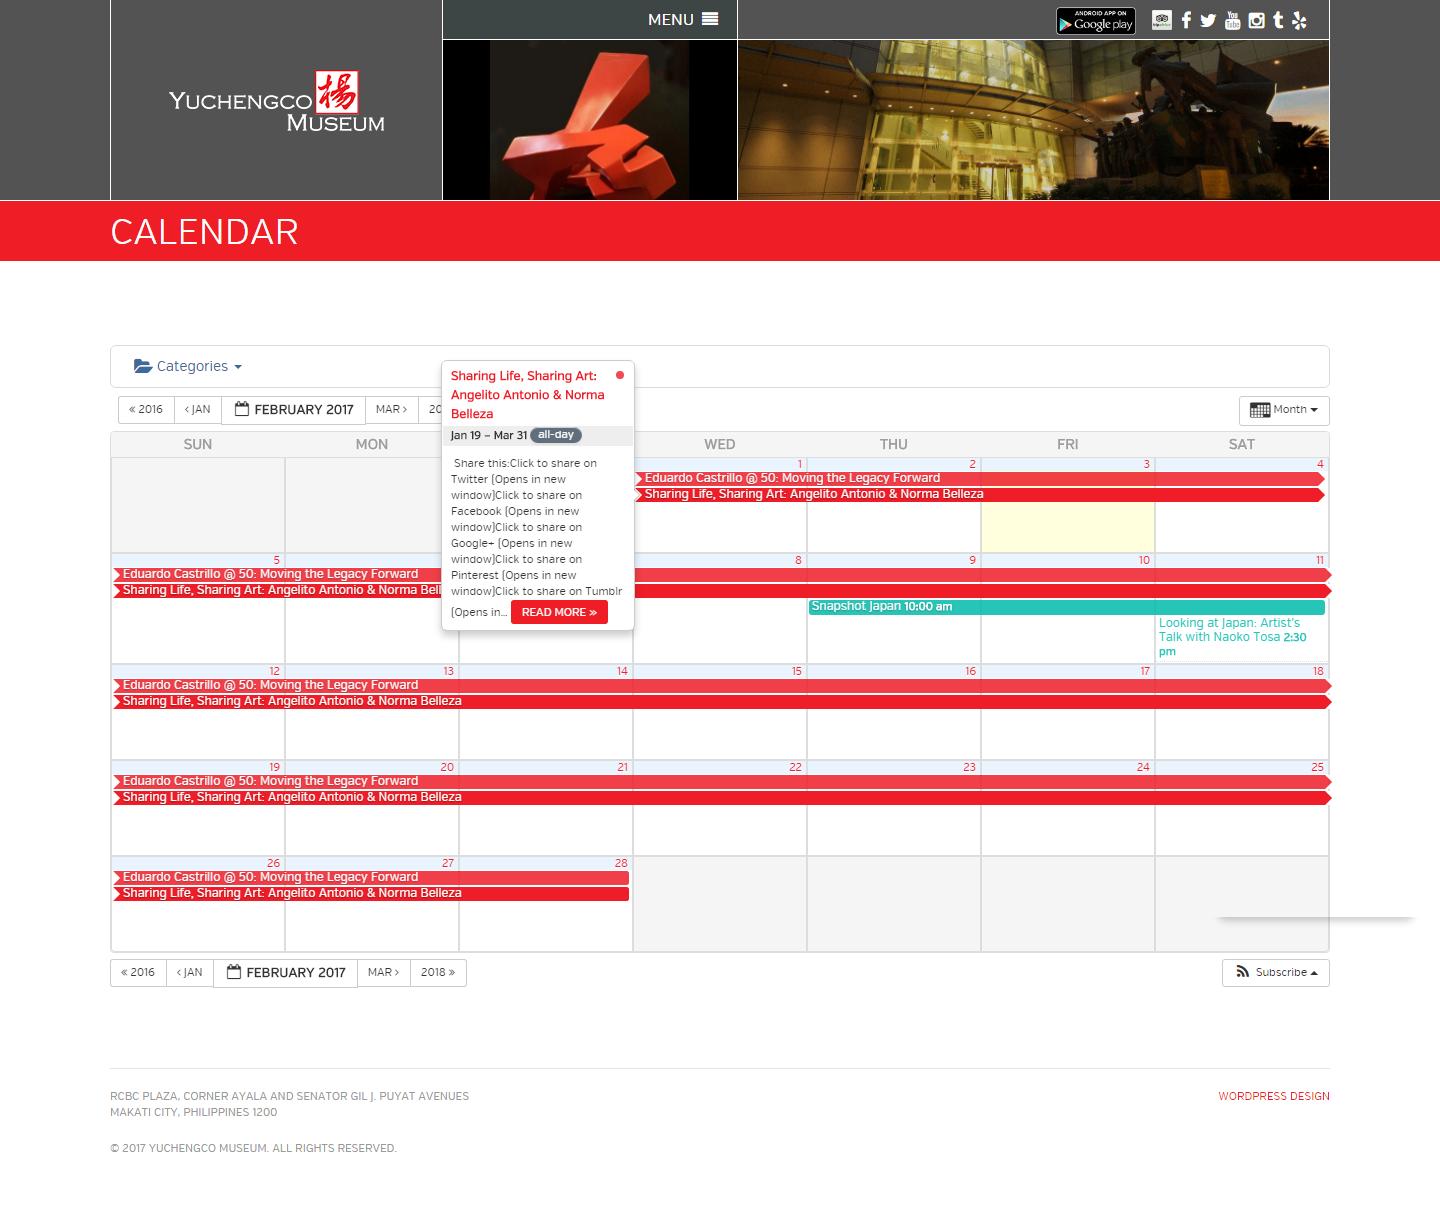1440x1207 pixels.
Task: Click the all-day badge in event popup
Action: tap(556, 435)
